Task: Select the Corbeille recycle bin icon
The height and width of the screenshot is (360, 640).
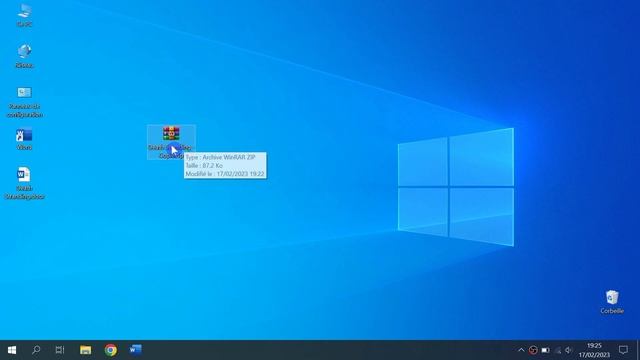Action: 611,302
